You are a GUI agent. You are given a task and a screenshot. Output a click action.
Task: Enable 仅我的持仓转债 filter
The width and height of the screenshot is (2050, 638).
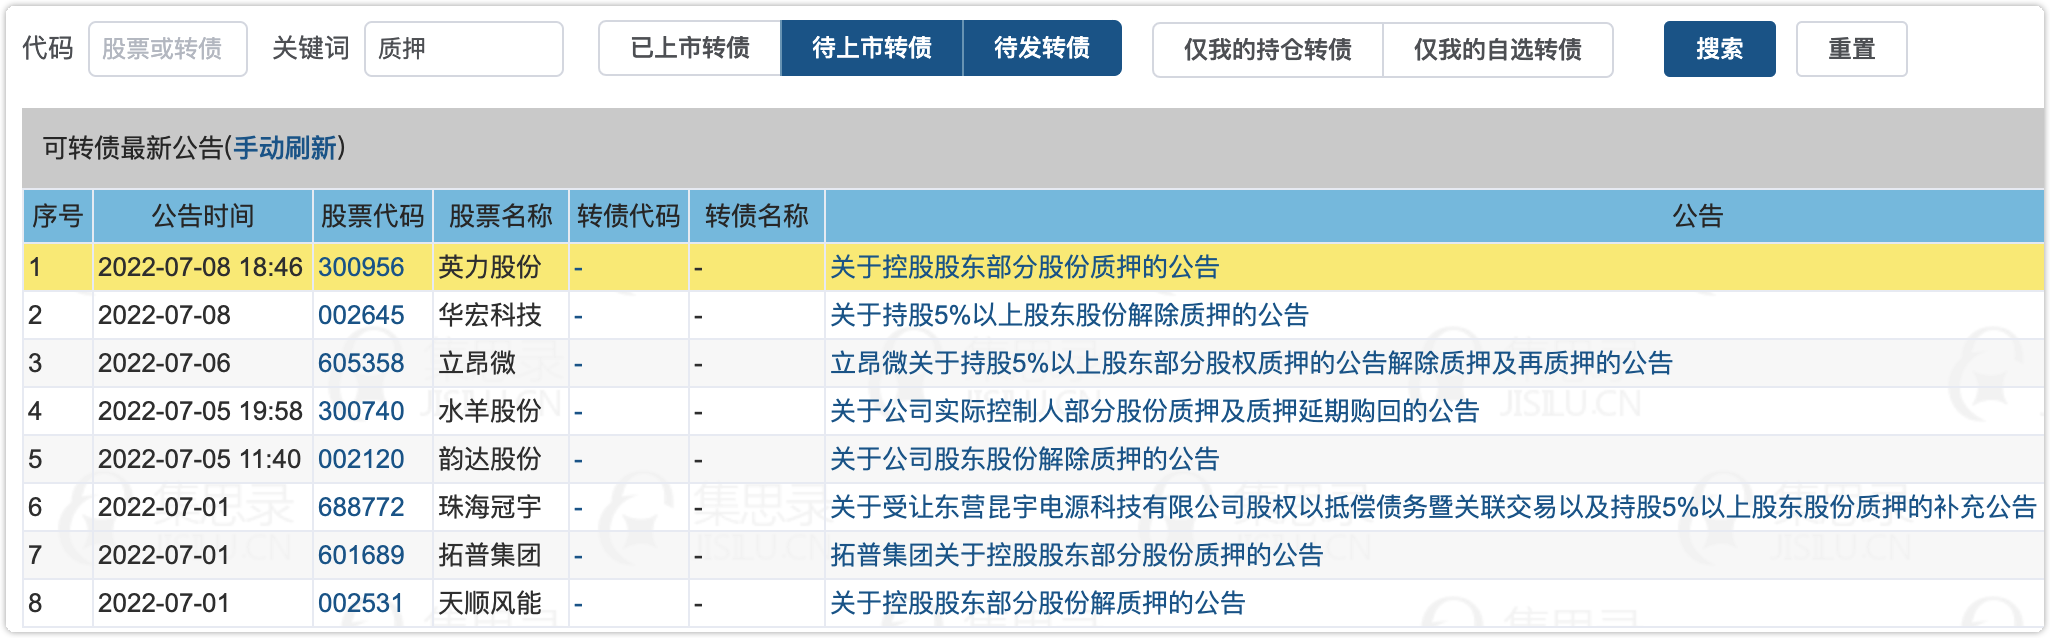[x=1267, y=50]
